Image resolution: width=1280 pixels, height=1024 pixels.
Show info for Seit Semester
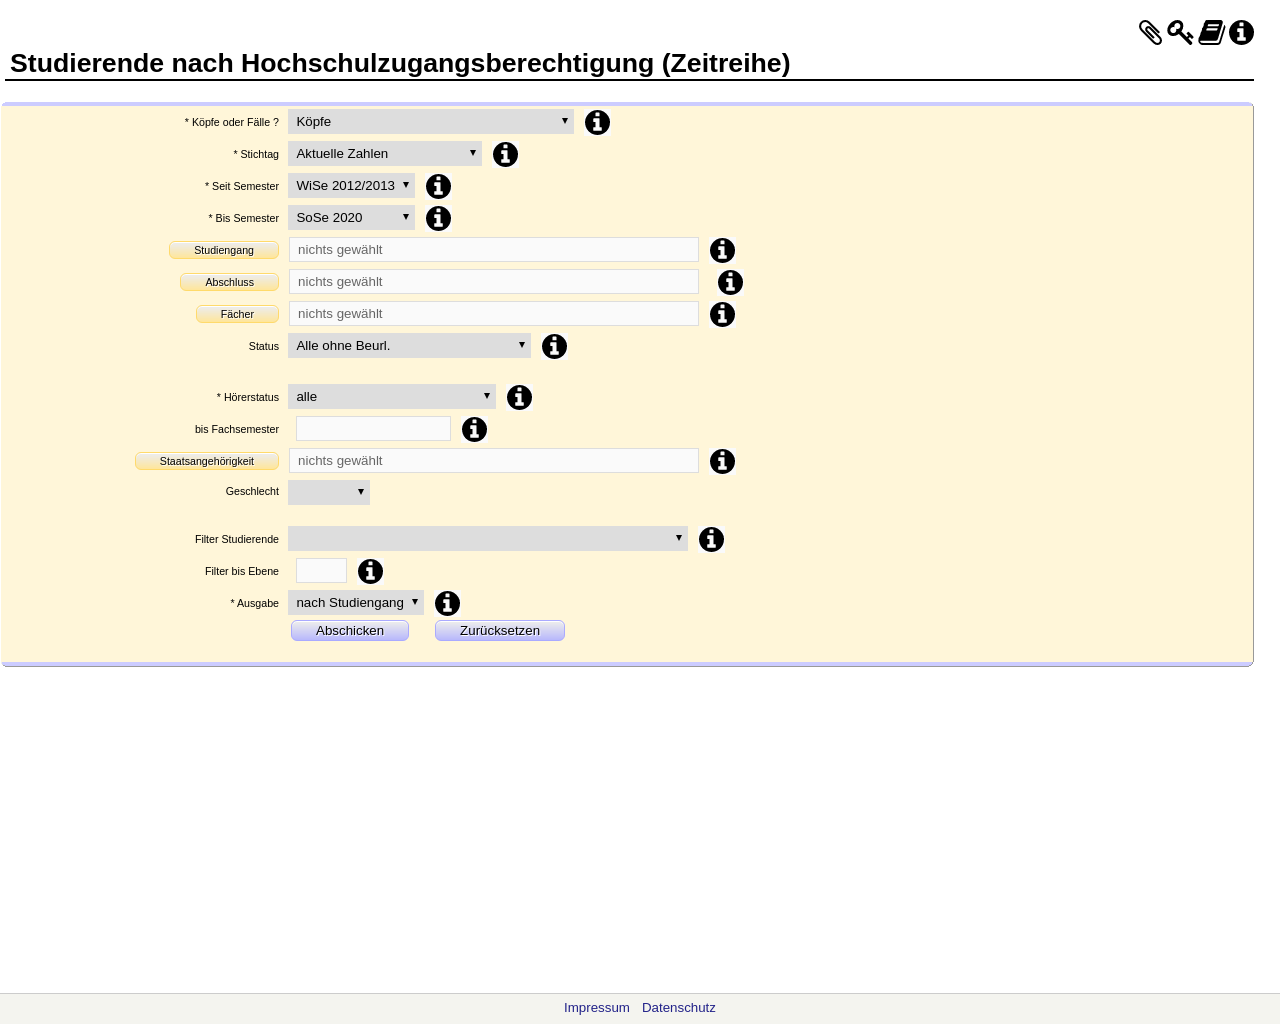point(438,186)
